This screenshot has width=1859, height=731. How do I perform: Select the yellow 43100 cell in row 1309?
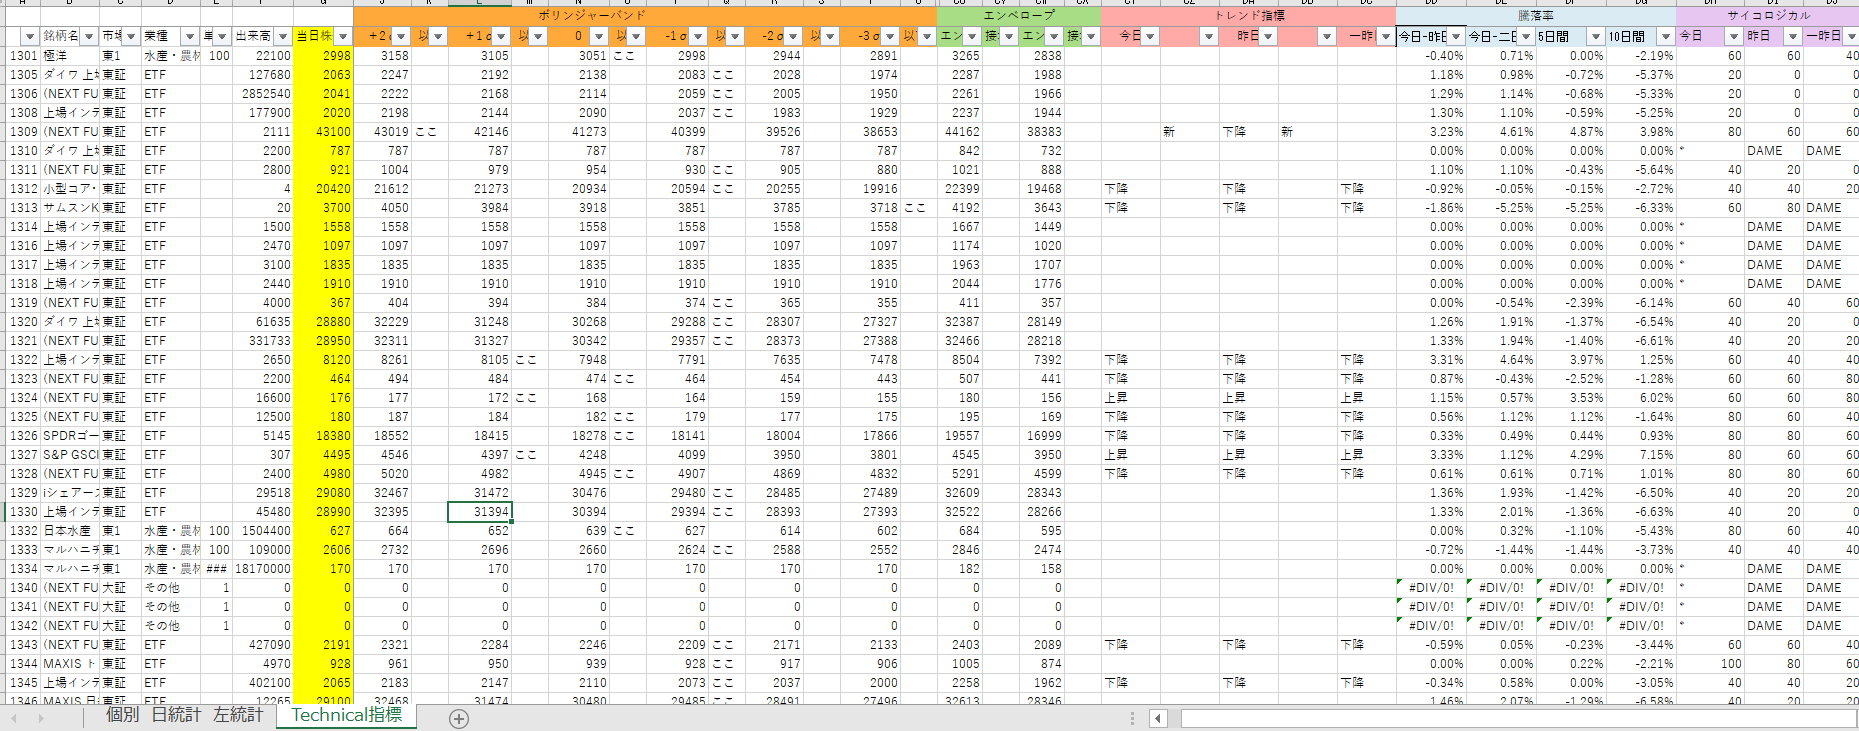pyautogui.click(x=323, y=132)
